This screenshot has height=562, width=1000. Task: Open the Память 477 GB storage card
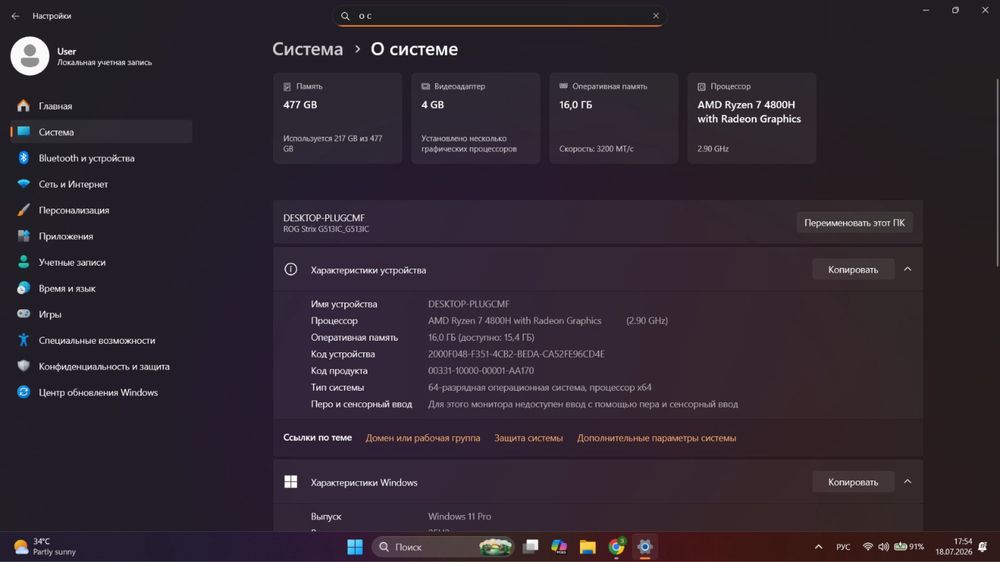click(337, 118)
